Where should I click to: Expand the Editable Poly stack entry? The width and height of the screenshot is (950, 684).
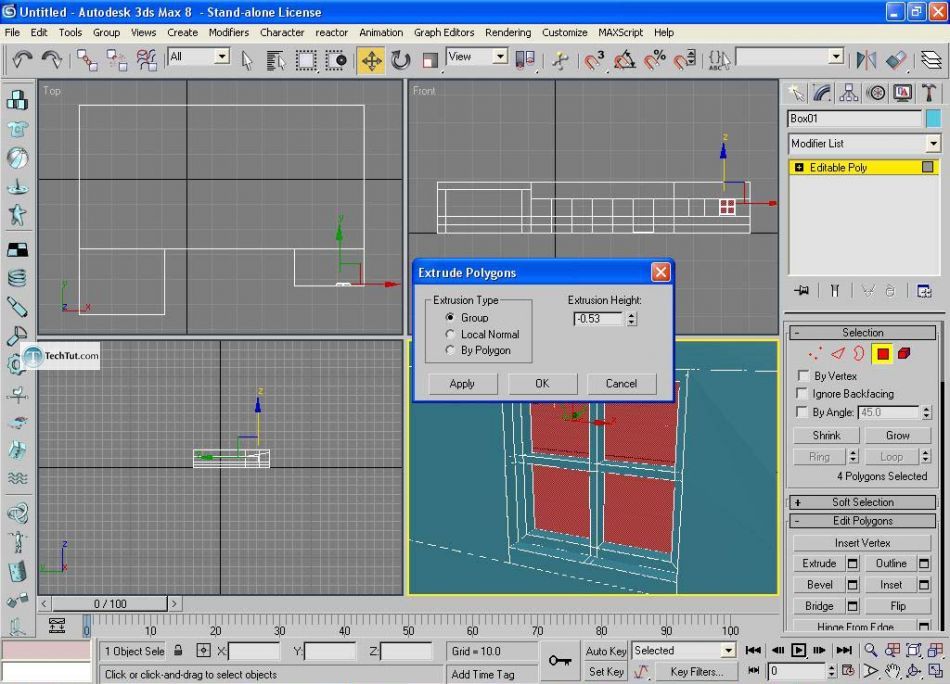coord(799,167)
